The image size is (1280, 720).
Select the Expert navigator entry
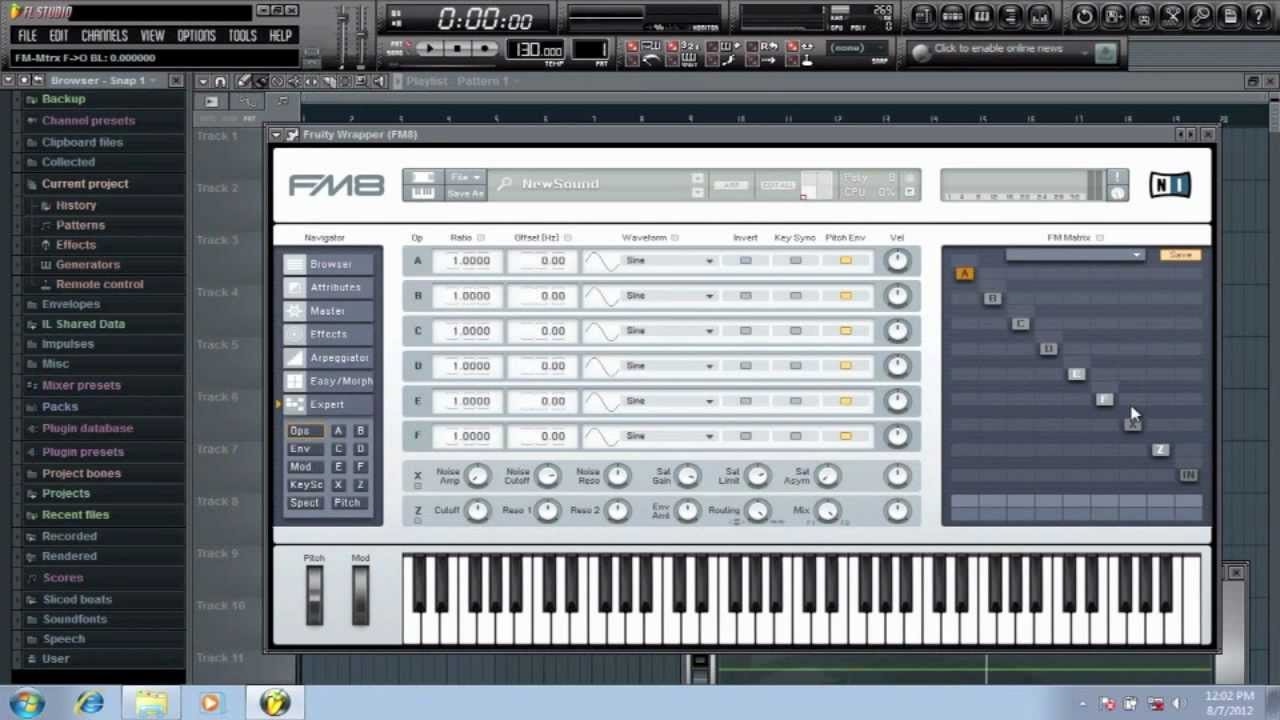pos(328,404)
